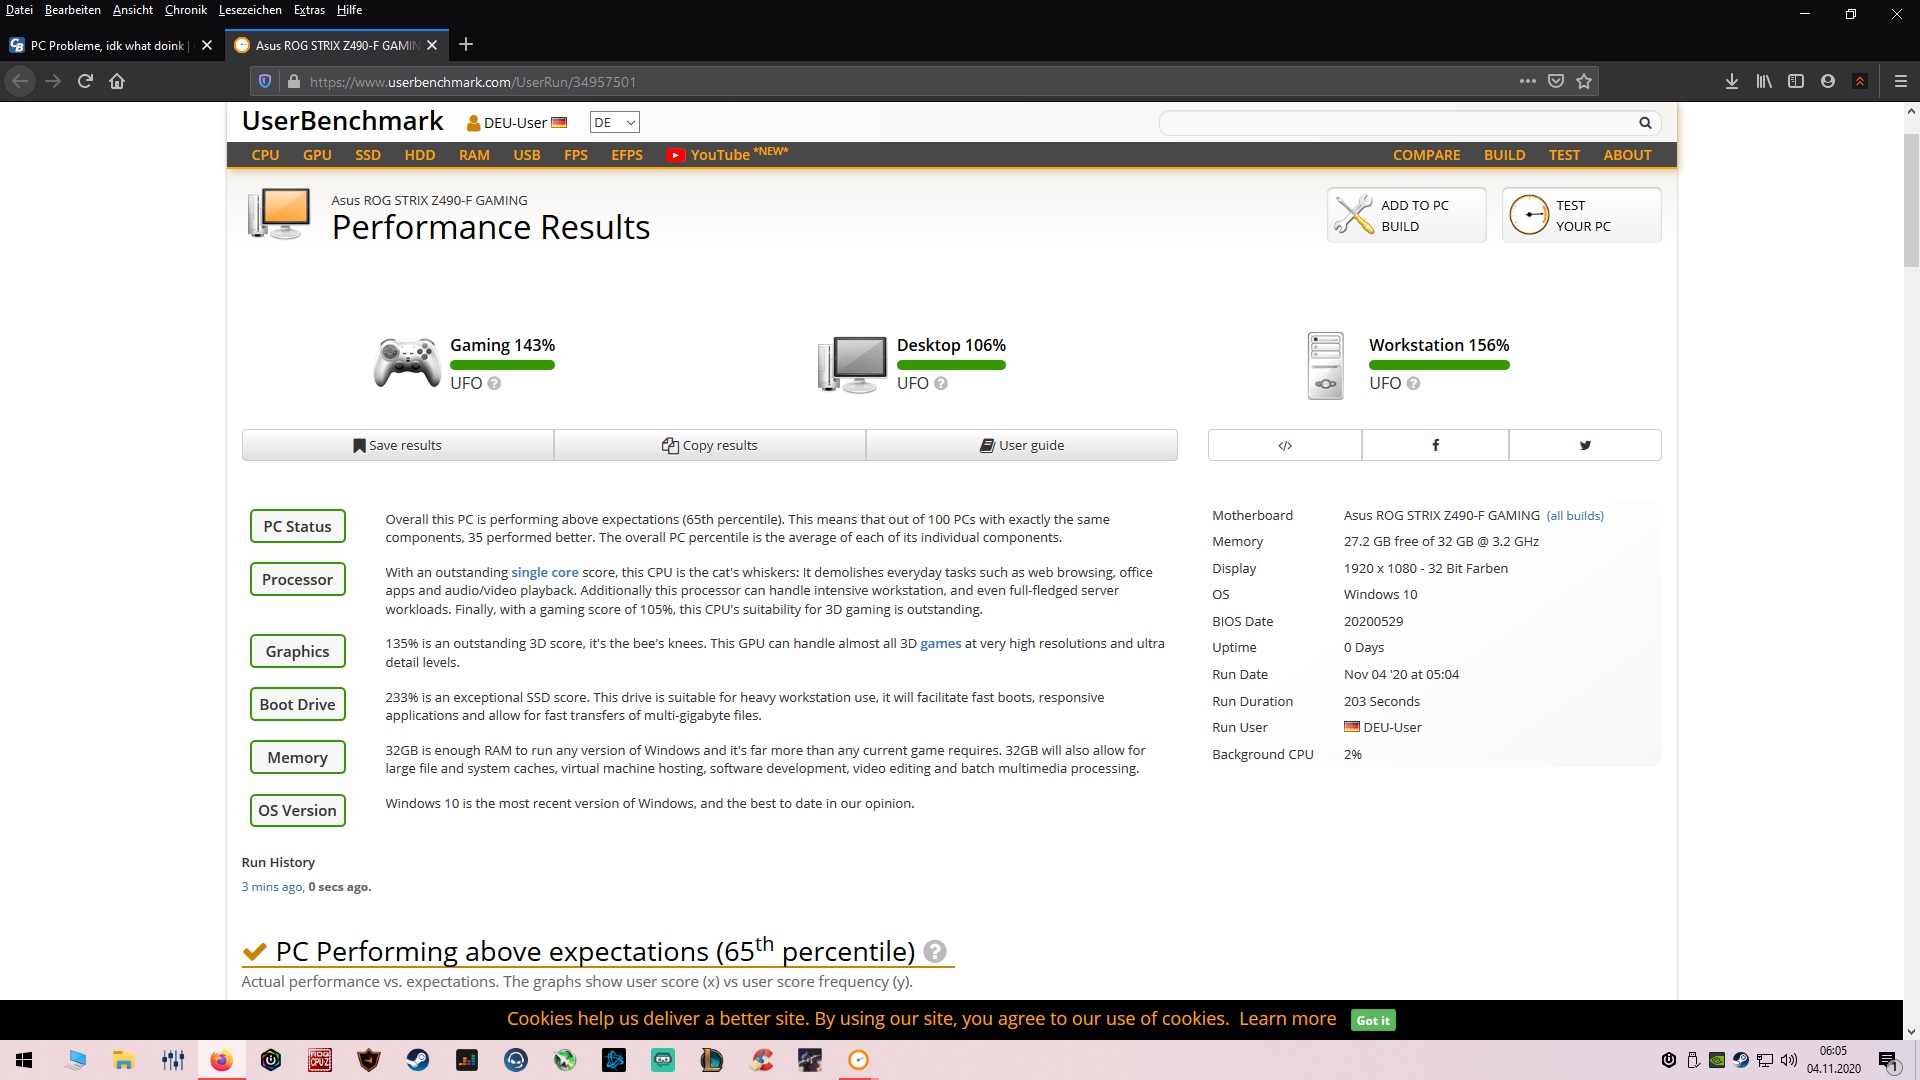
Task: Click the Firefox bookmark star icon
Action: tap(1584, 82)
